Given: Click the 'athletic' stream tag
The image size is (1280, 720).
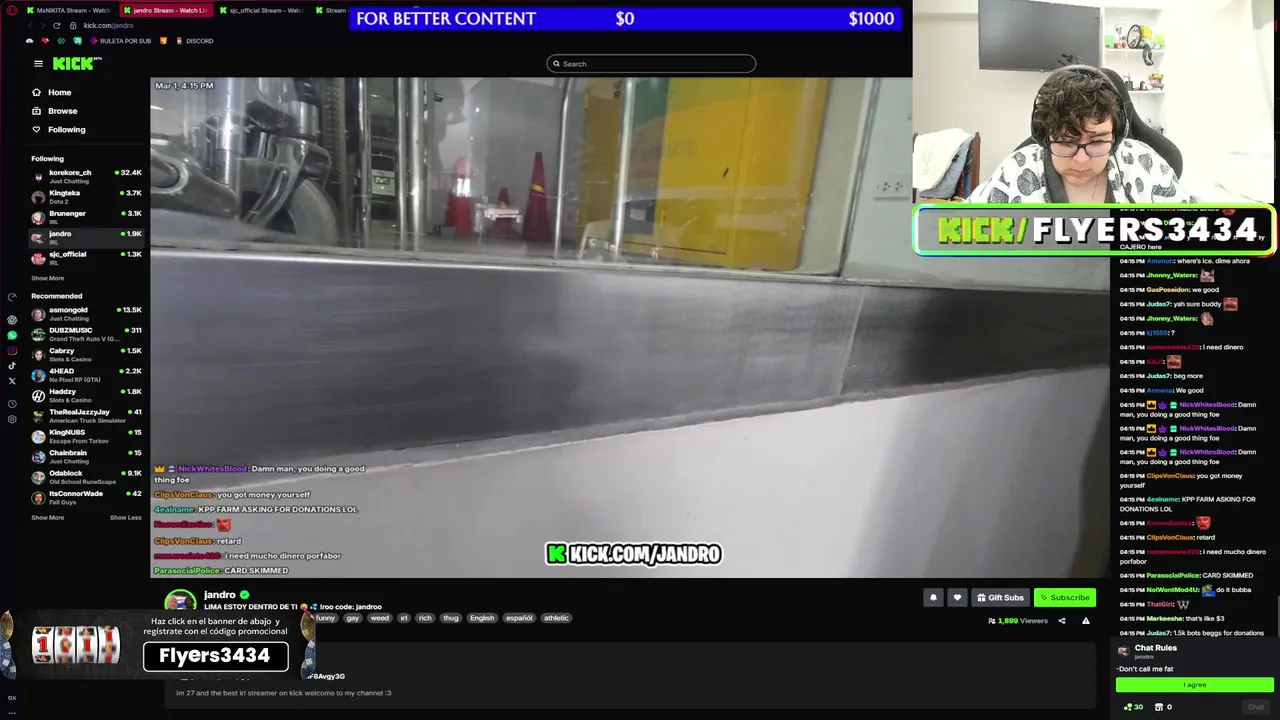Looking at the screenshot, I should tap(556, 618).
